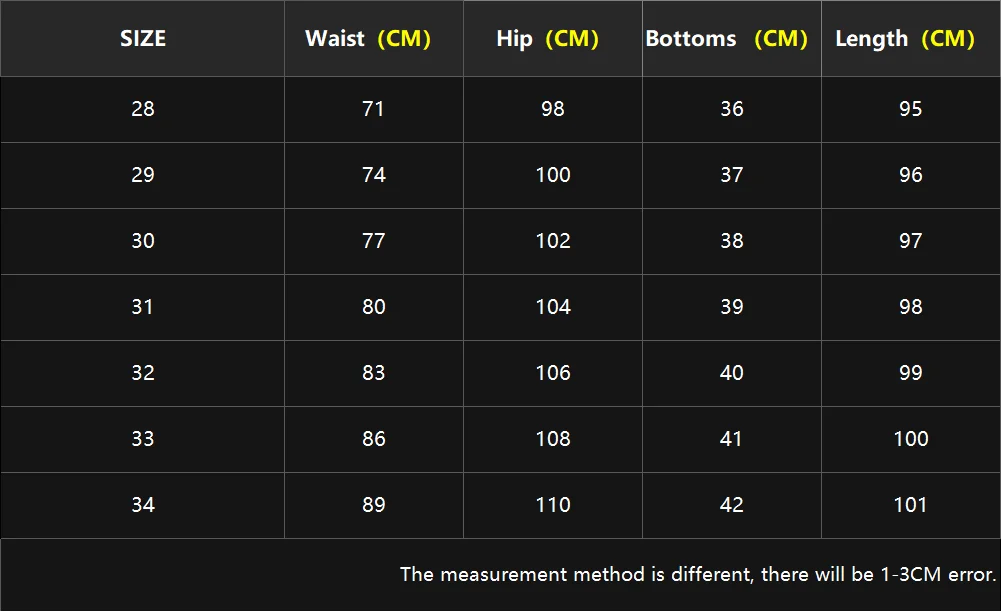Click waist measurement 89
Viewport: 1001px width, 612px height.
click(374, 505)
